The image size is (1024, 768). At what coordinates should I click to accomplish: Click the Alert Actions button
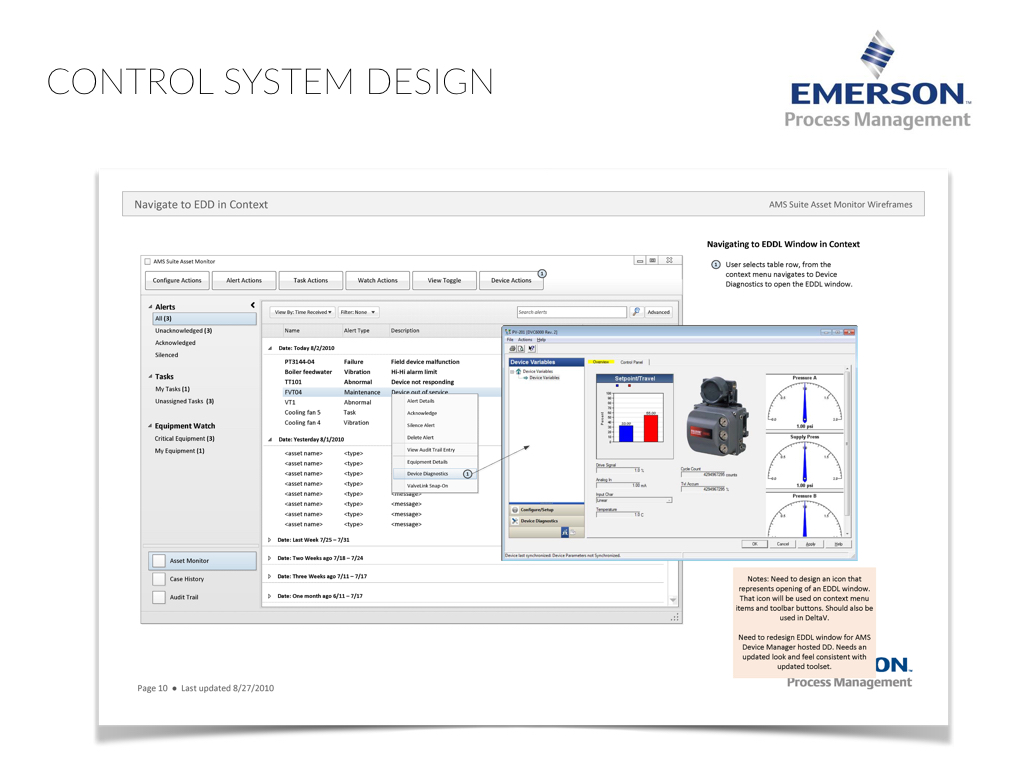tap(244, 280)
